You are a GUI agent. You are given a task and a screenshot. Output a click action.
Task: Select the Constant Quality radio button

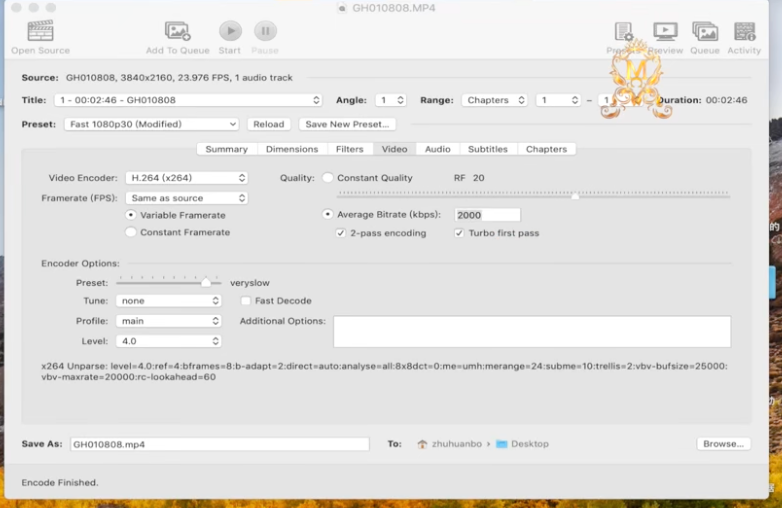click(x=328, y=177)
